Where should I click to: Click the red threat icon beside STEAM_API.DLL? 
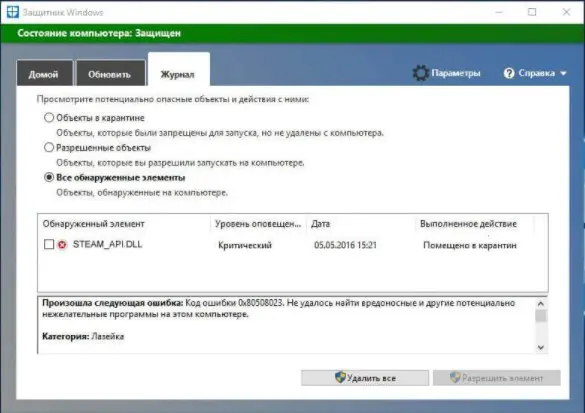pyautogui.click(x=62, y=245)
